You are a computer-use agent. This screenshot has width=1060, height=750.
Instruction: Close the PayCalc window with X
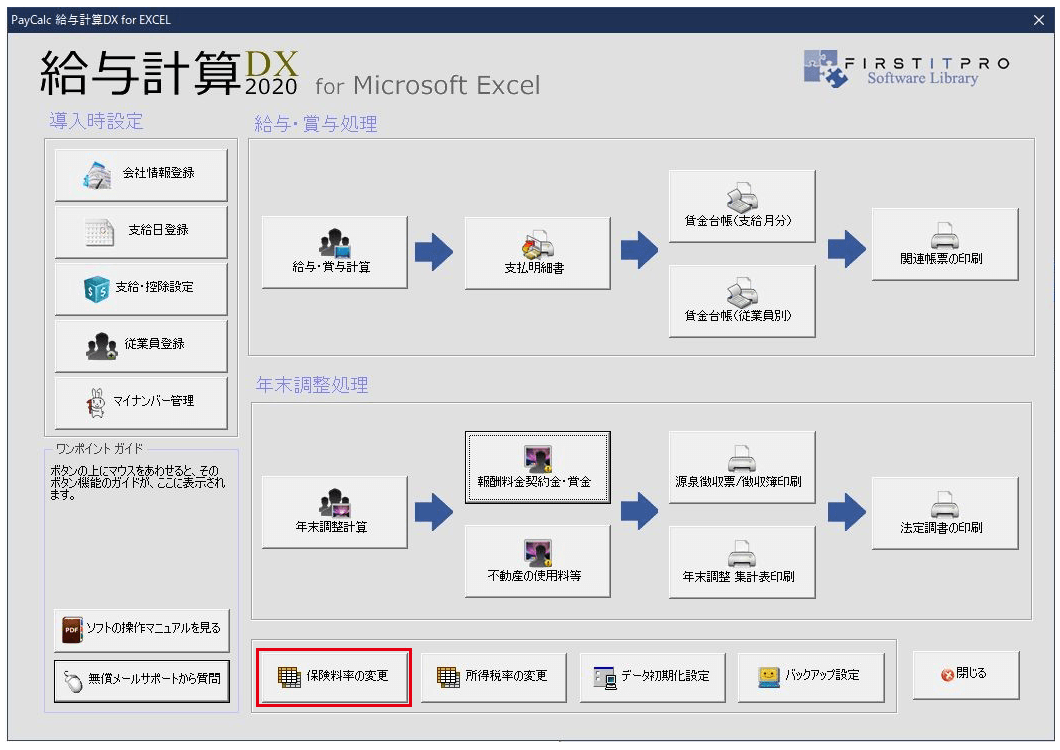tap(1038, 20)
